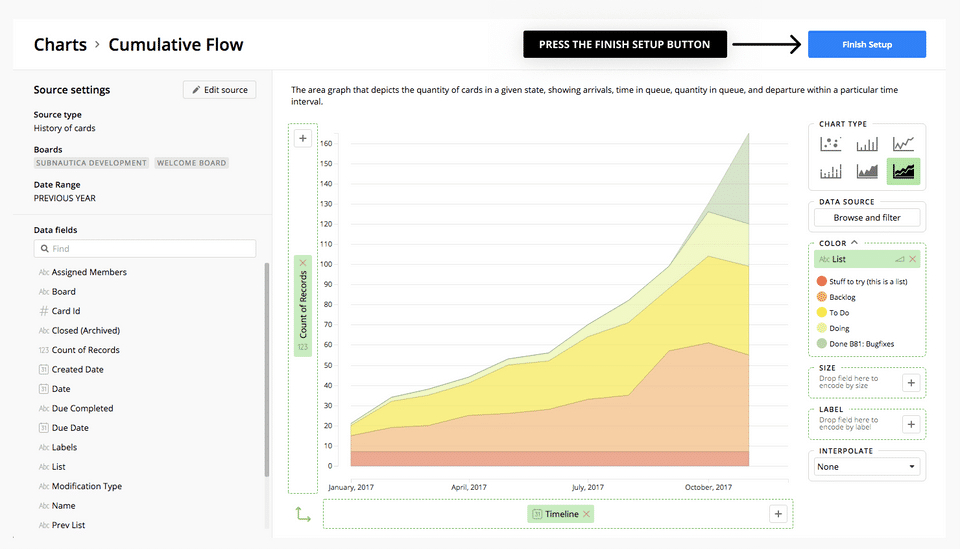The image size is (960, 549).
Task: Click the hash icon beside Card Id
Action: (43, 311)
